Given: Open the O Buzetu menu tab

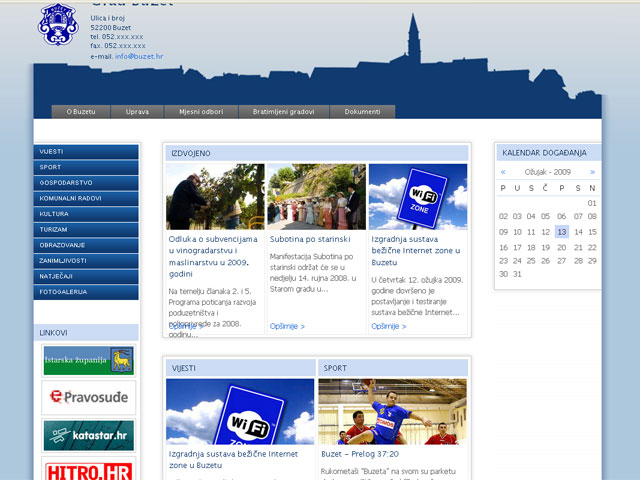Looking at the screenshot, I should click(81, 111).
